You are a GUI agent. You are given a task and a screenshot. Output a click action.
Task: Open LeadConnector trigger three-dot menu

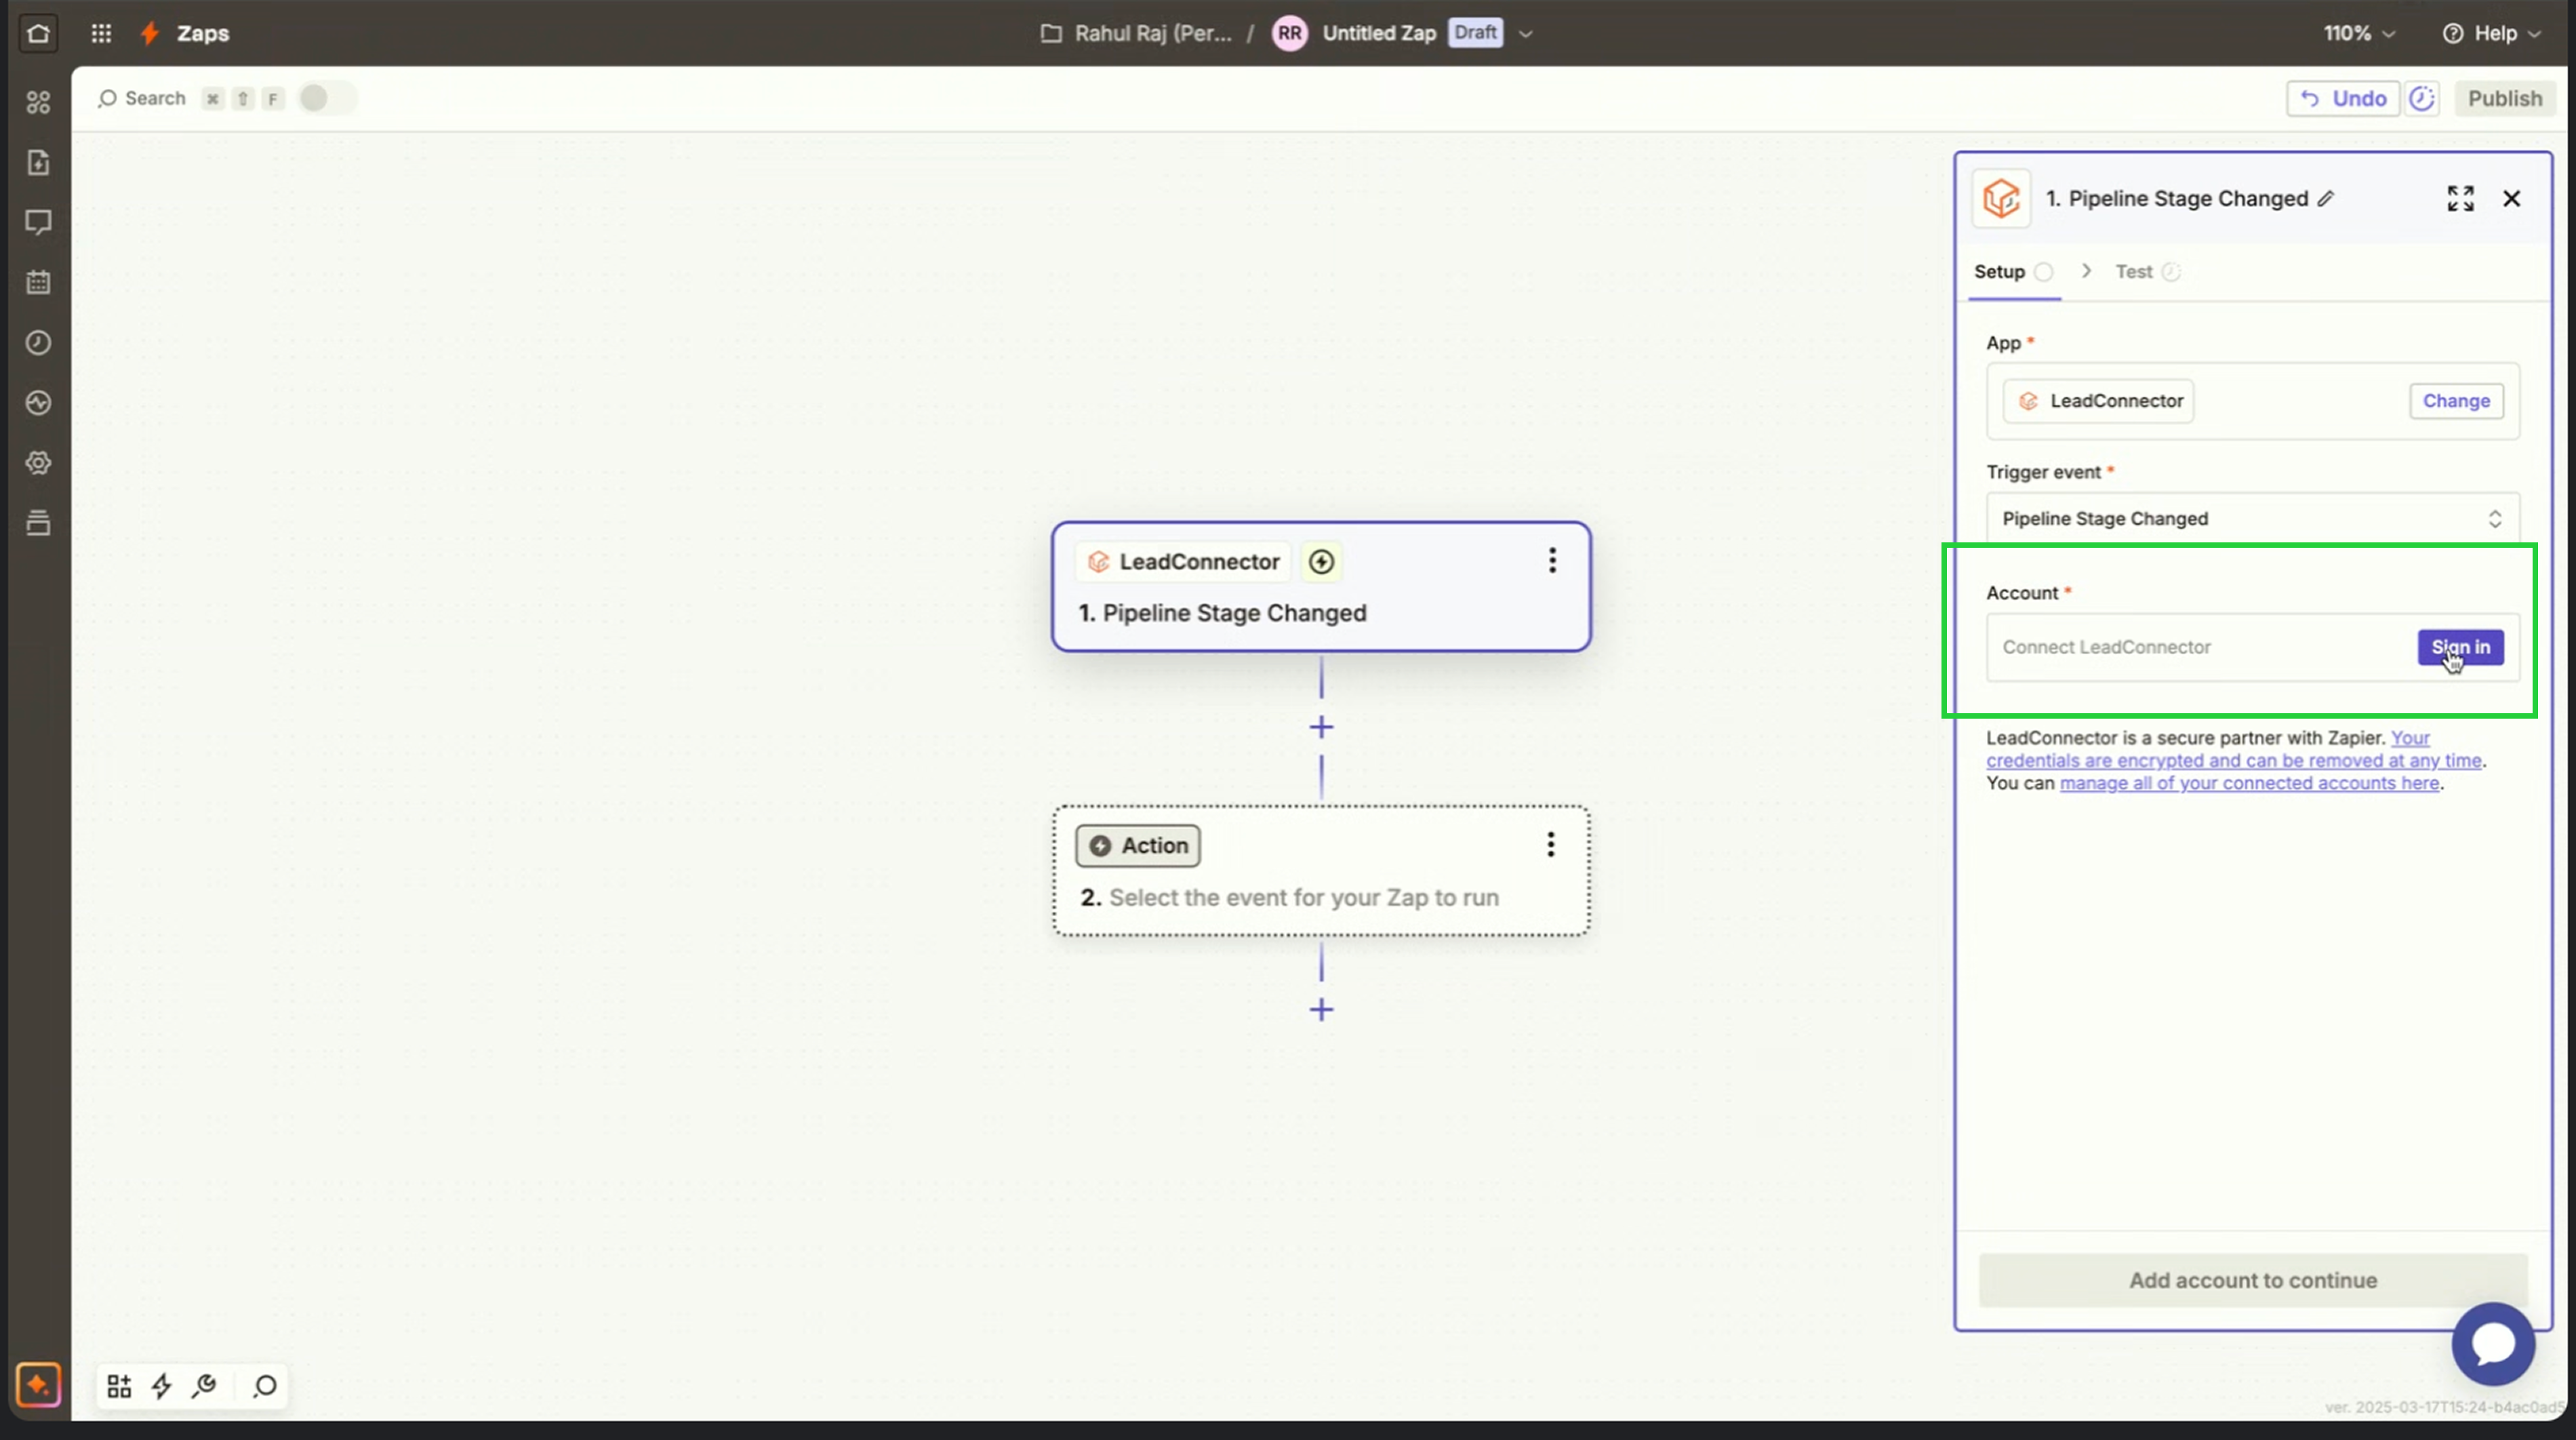(1552, 560)
